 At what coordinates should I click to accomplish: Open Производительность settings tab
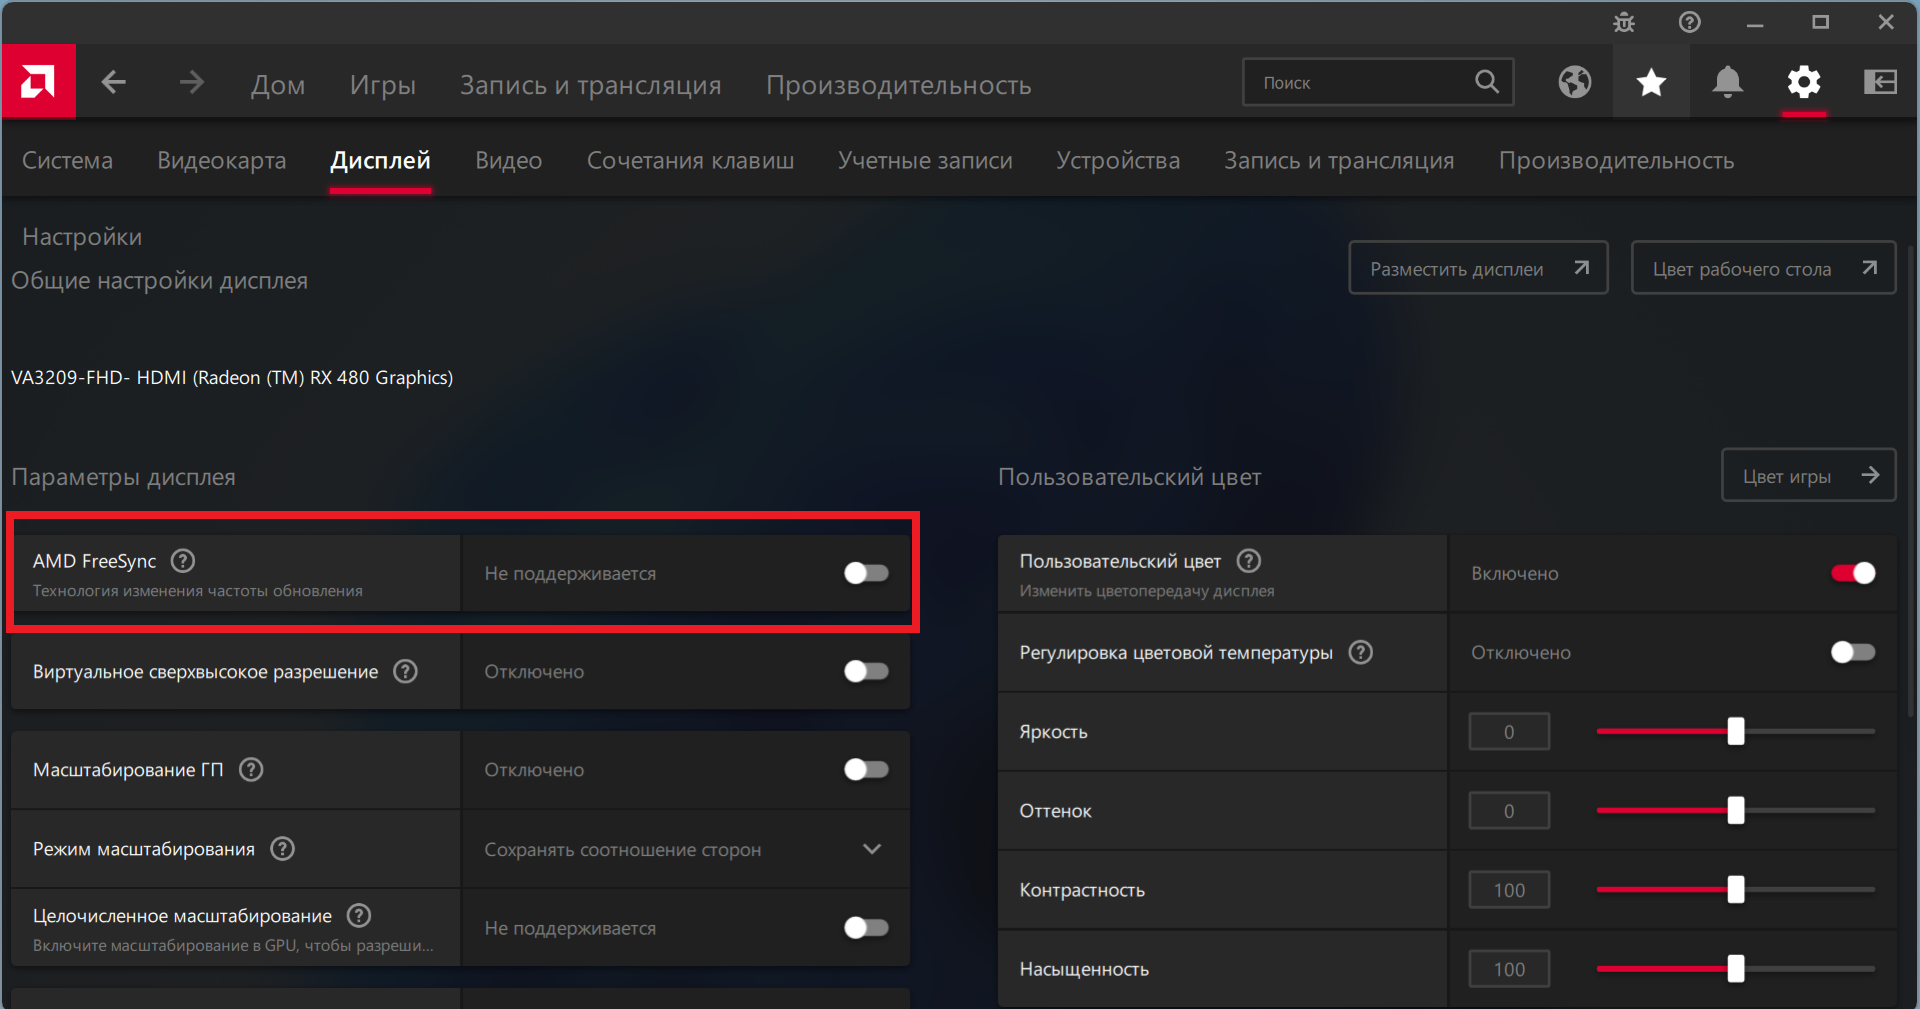click(1616, 161)
